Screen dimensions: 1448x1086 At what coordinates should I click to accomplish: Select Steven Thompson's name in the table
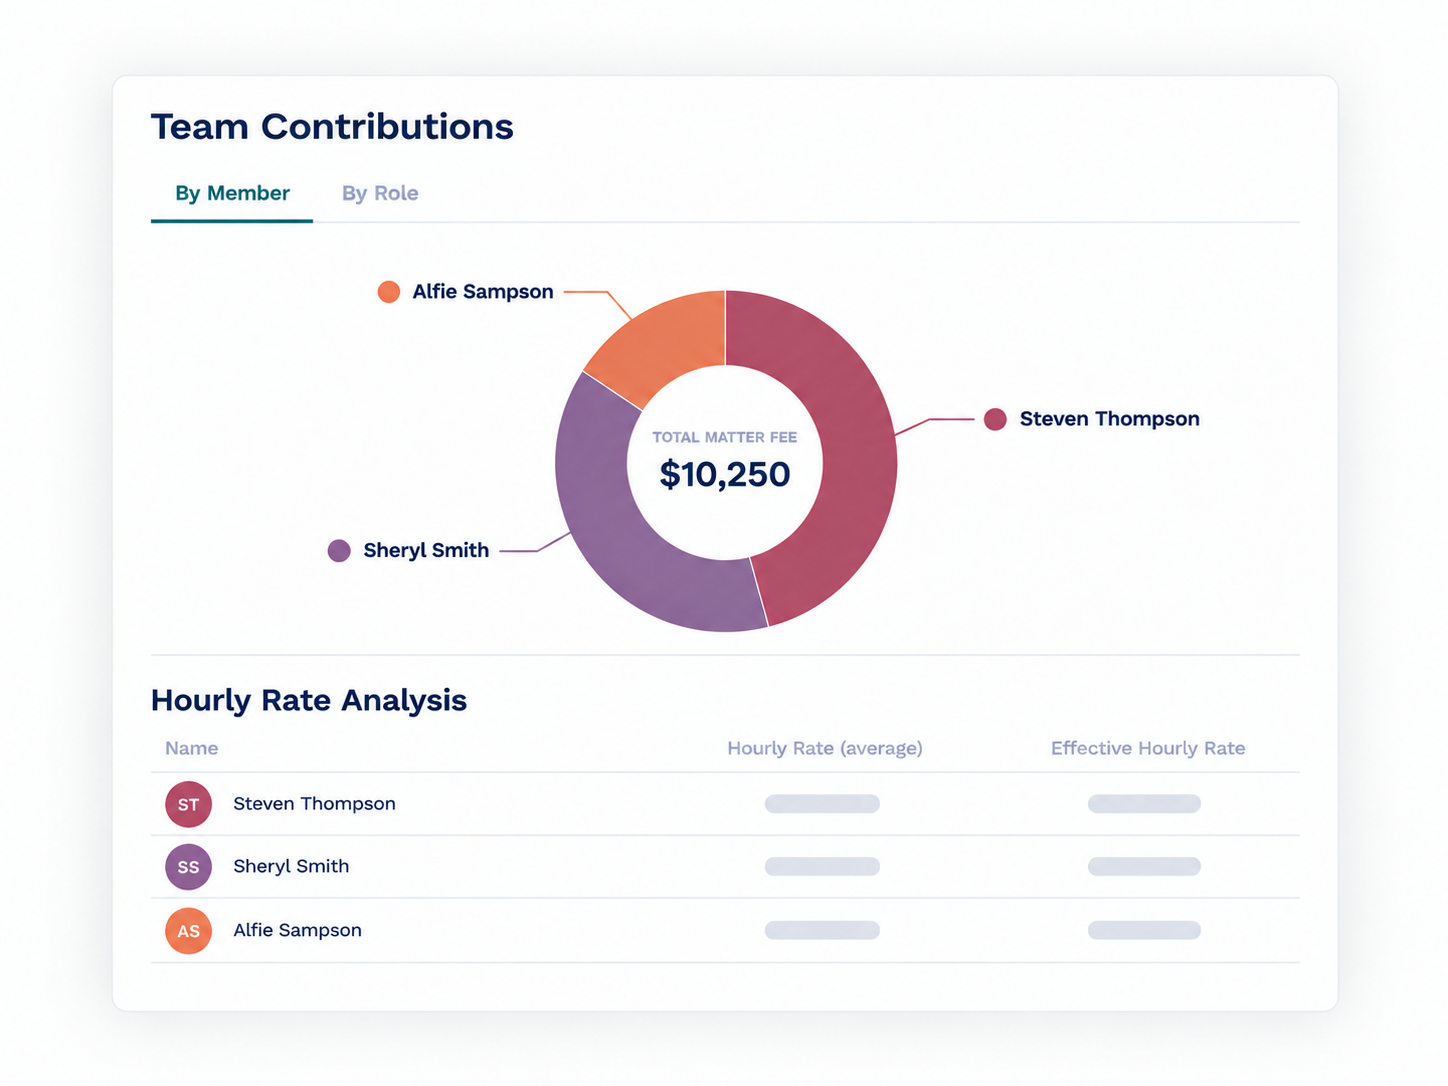pos(314,804)
